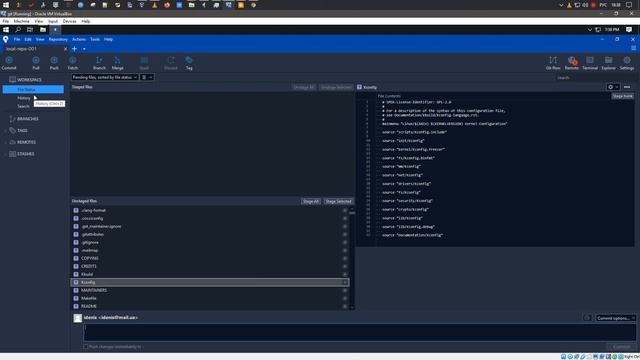This screenshot has width=640, height=360.
Task: Expand the BRANCHES sidebar section
Action: [x=27, y=119]
